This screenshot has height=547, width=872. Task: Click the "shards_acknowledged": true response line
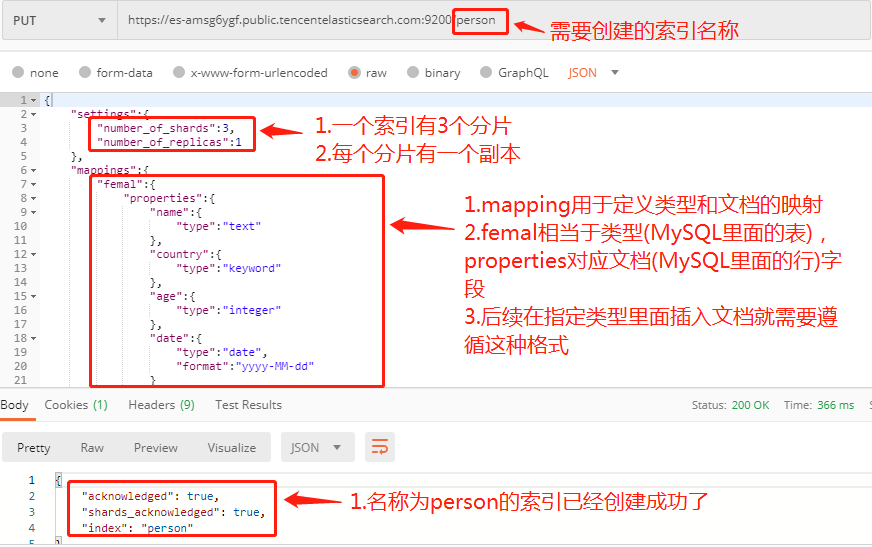[x=174, y=512]
